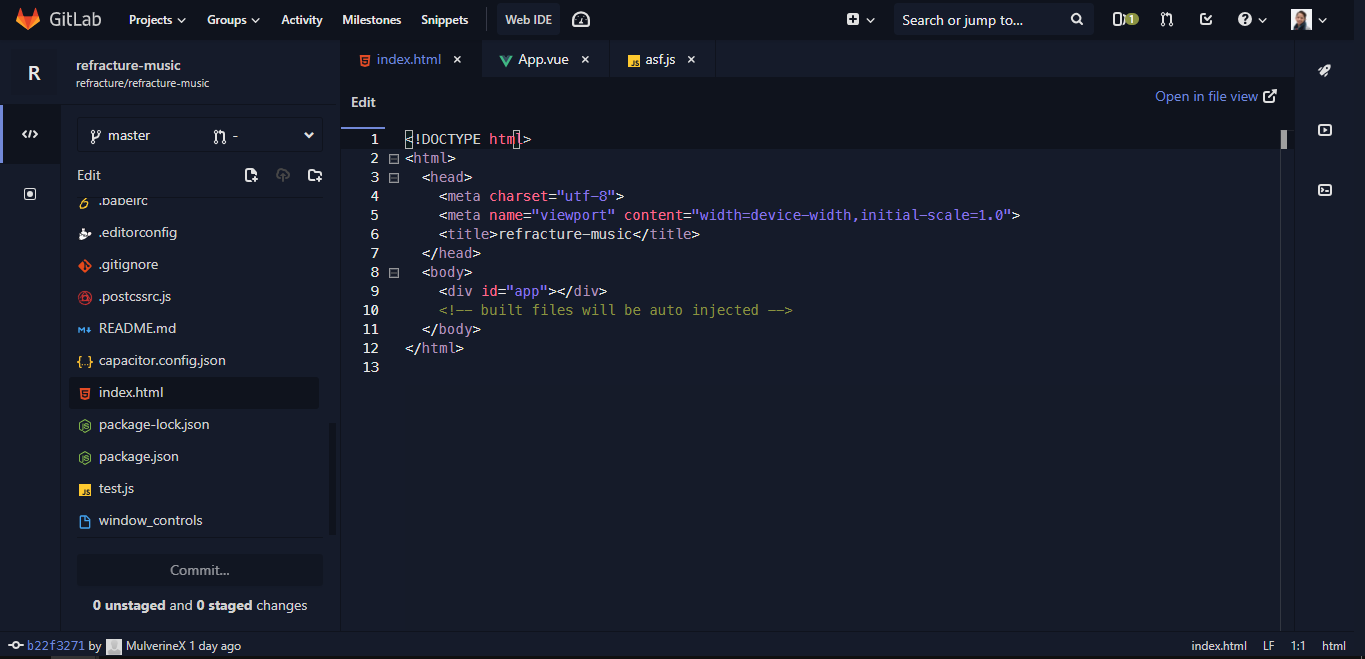The image size is (1365, 659).
Task: Collapse the head block on line 3
Action: click(x=393, y=177)
